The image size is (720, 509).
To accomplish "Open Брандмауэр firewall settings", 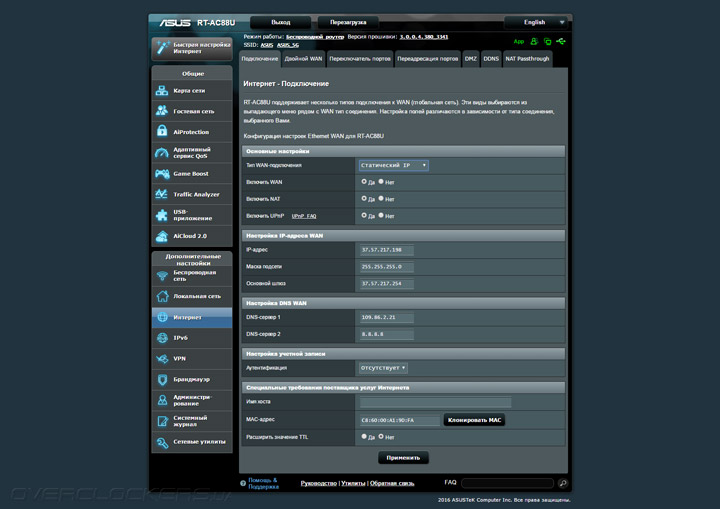I will pos(191,379).
